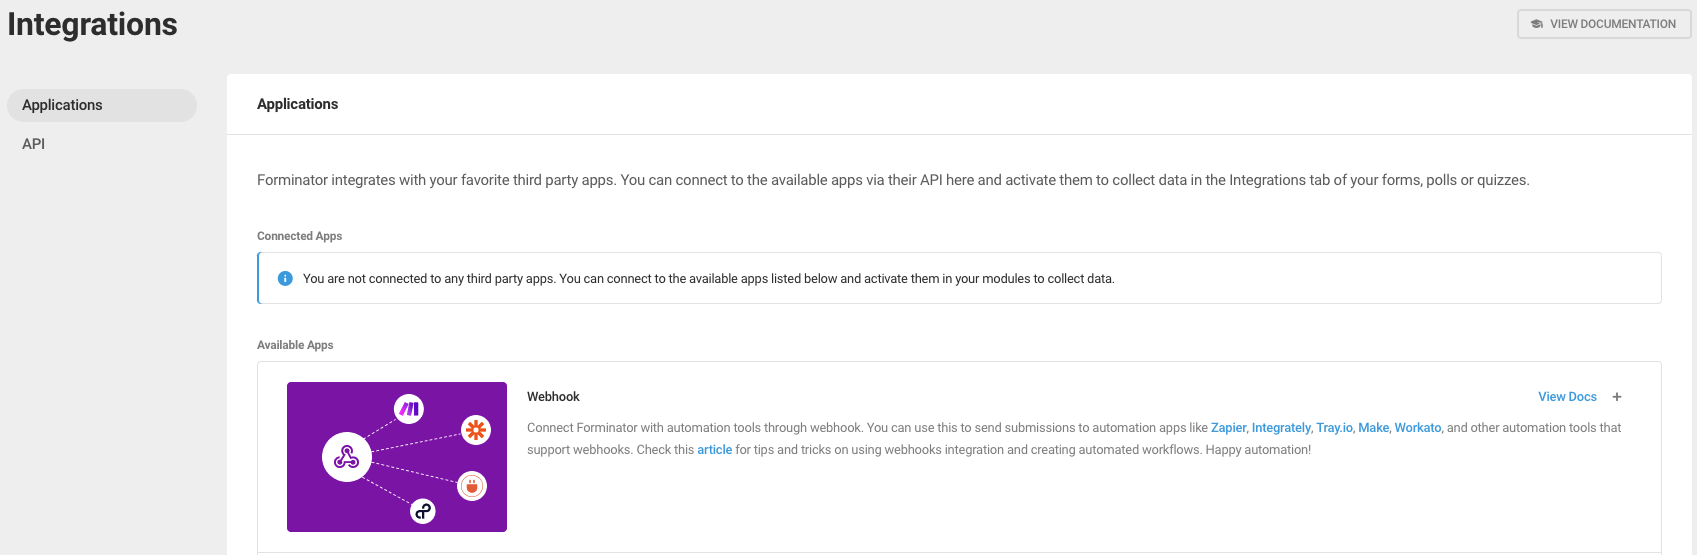
Task: Click the purple Webhook app thumbnail
Action: tap(397, 457)
